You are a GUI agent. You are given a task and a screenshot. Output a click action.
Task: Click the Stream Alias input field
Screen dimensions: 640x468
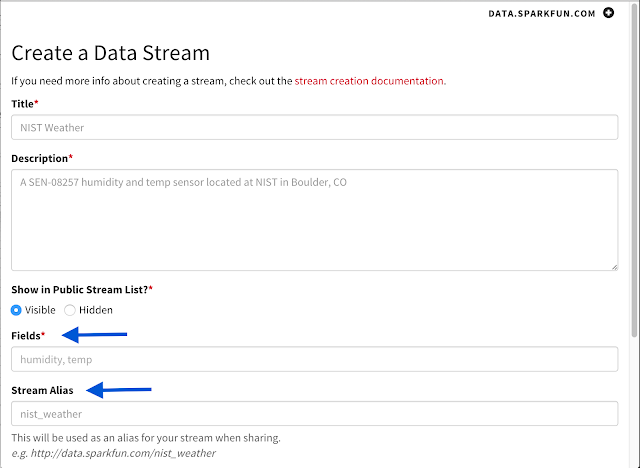(x=314, y=414)
